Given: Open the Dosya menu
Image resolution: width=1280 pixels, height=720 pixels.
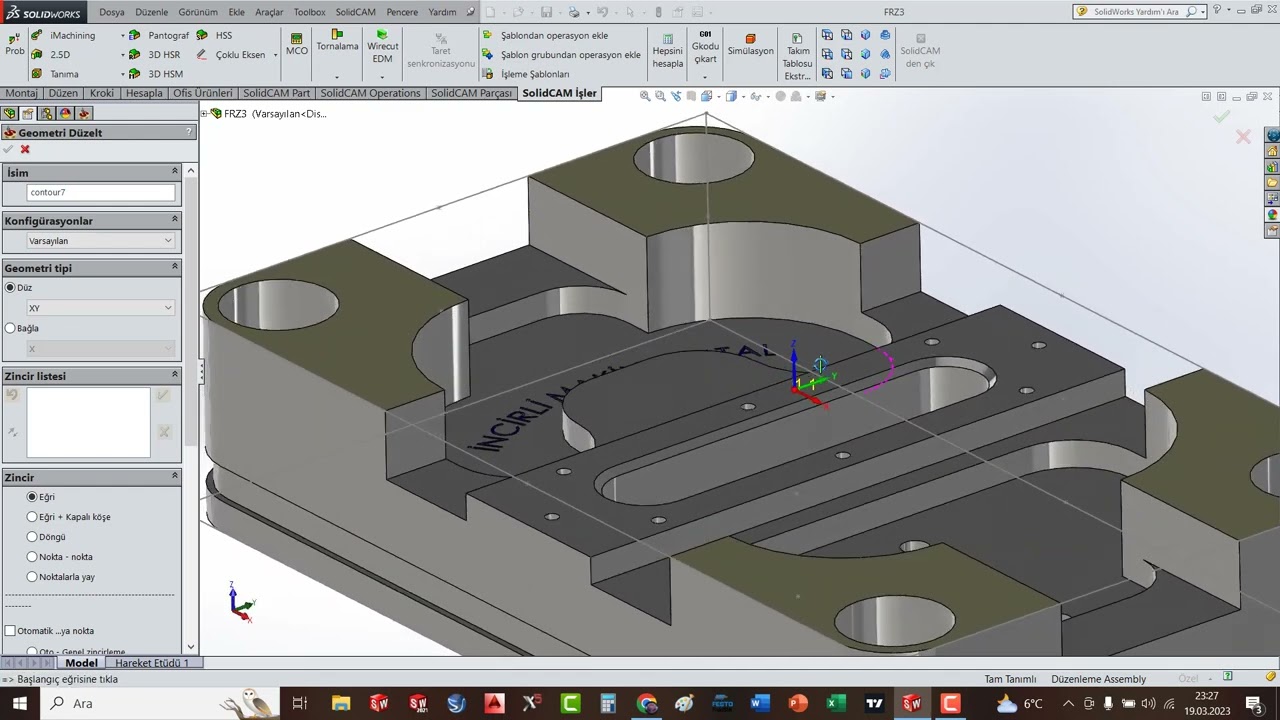Looking at the screenshot, I should tap(112, 12).
